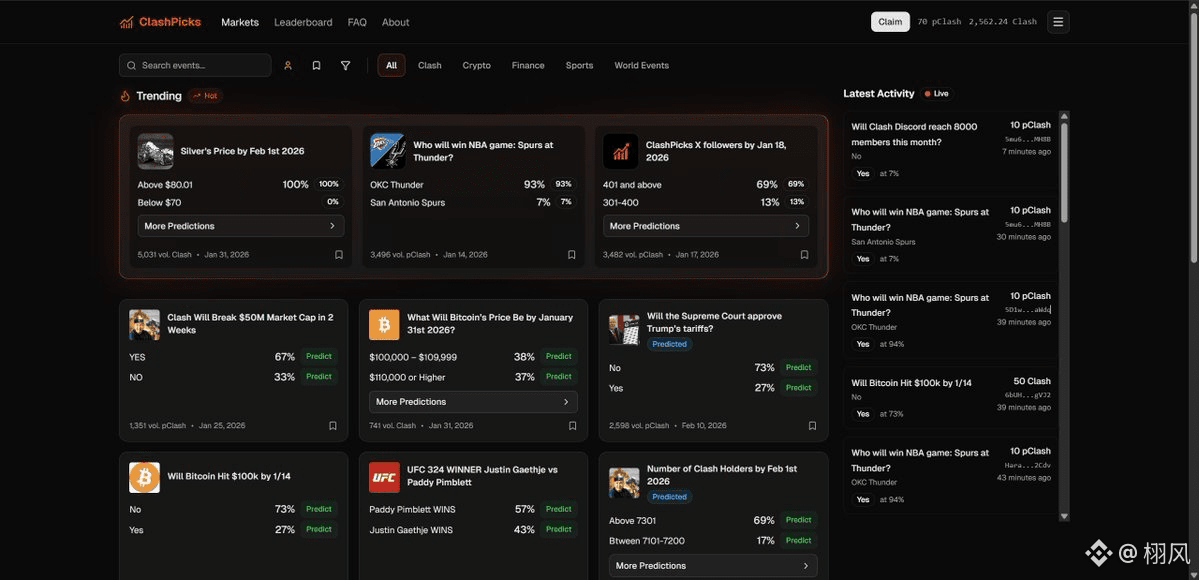This screenshot has width=1199, height=580.
Task: Click the Latest Activity scroll up arrow
Action: pos(1064,116)
